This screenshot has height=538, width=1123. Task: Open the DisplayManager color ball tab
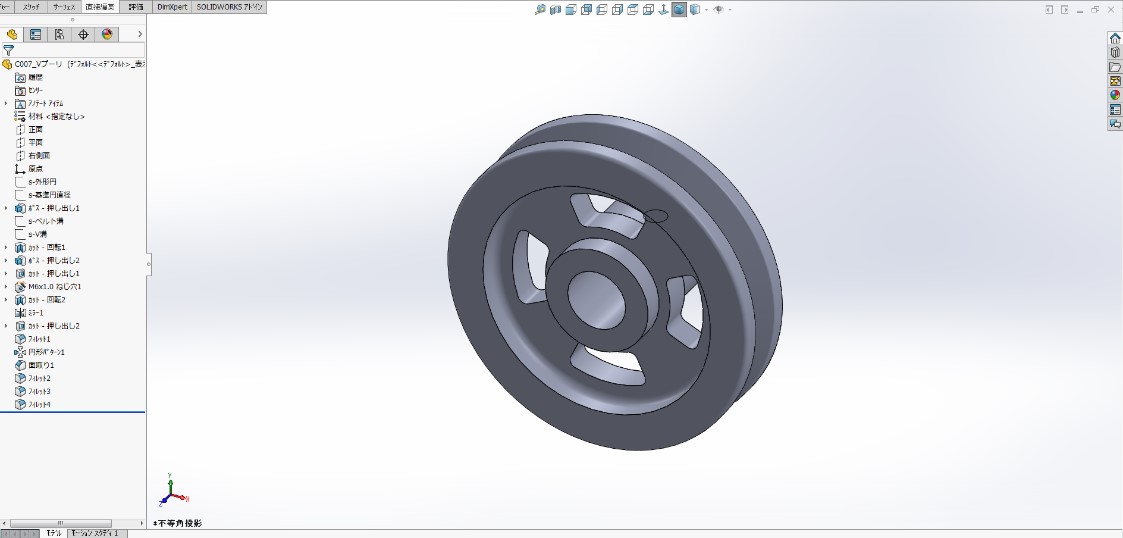click(107, 34)
